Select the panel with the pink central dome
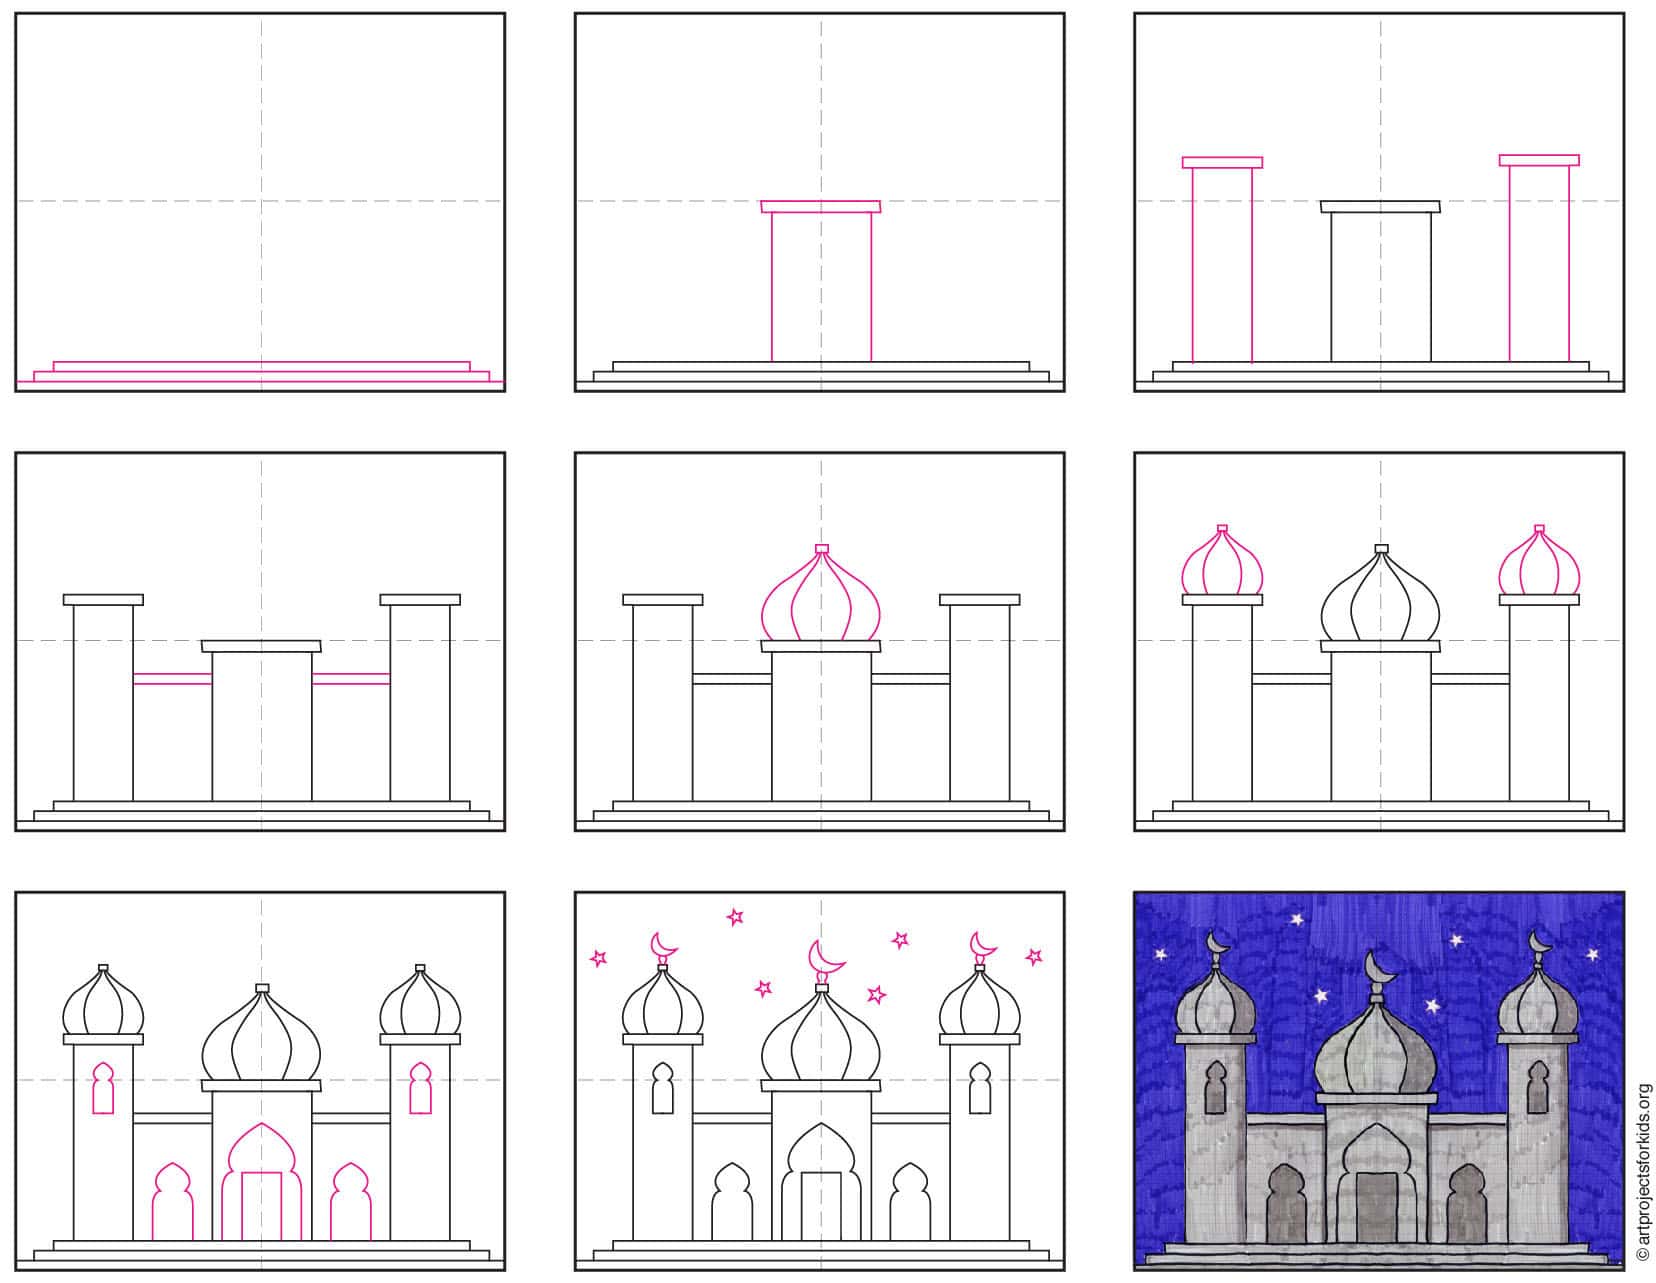This screenshot has width=1656, height=1283. pyautogui.click(x=820, y=642)
